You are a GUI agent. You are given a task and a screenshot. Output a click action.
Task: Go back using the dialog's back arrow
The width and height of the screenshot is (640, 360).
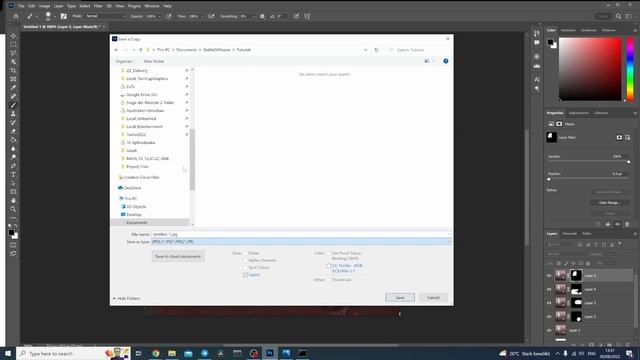(x=116, y=50)
